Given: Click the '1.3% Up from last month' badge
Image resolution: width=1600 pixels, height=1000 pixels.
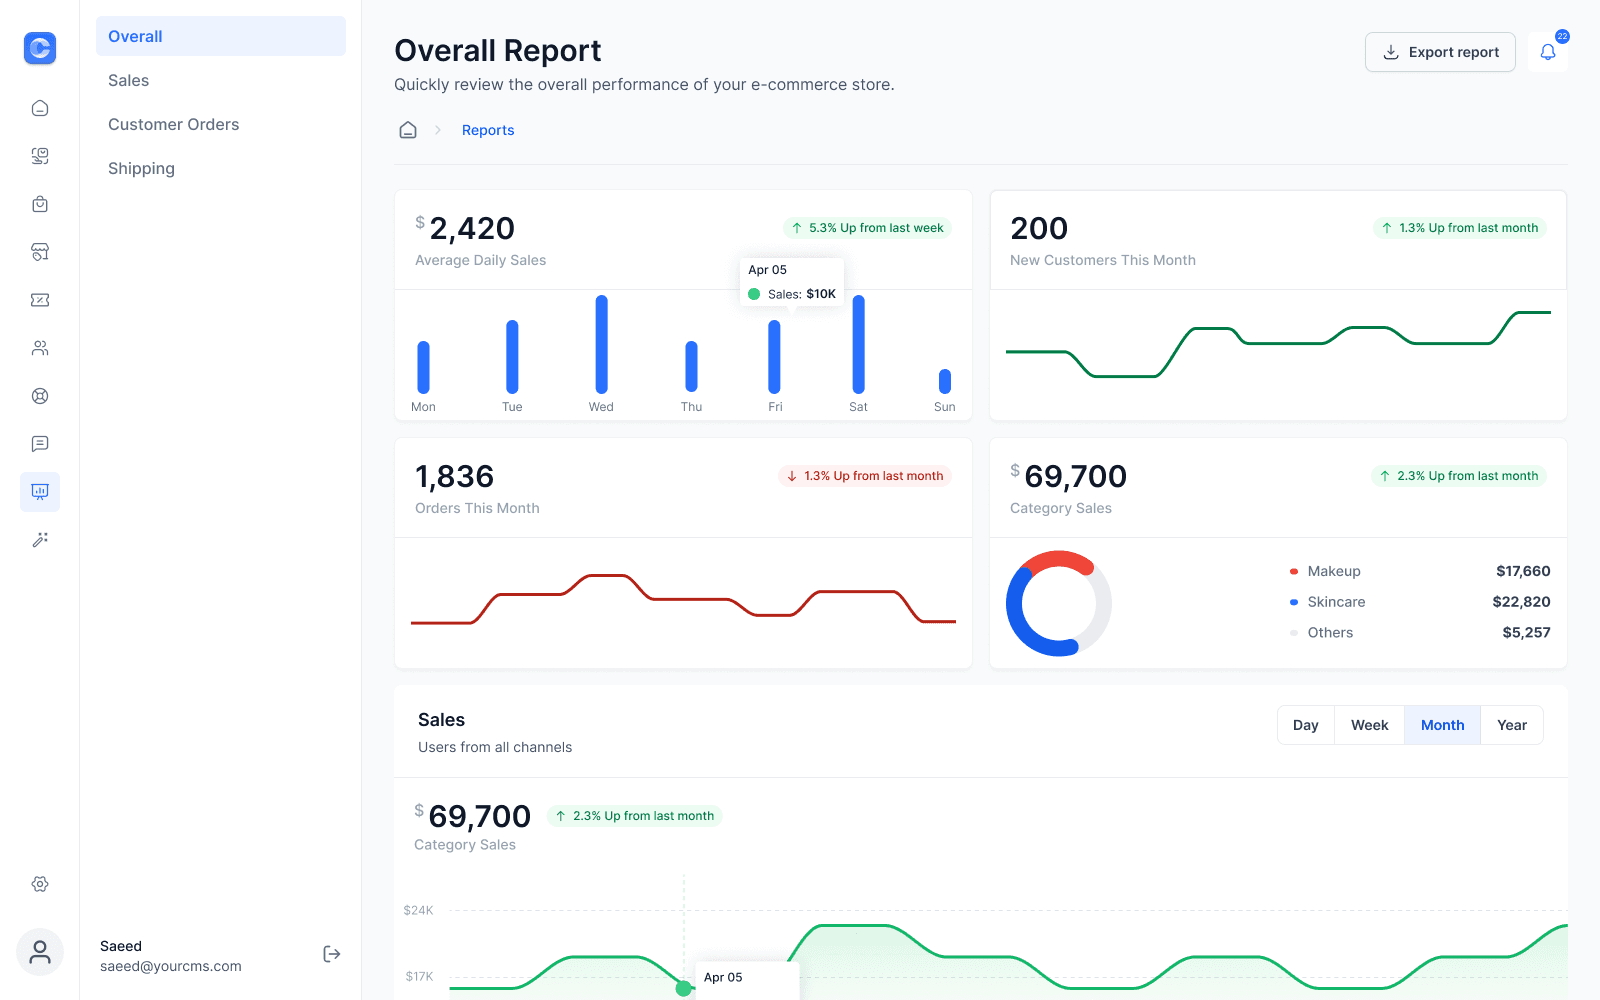Looking at the screenshot, I should tap(1460, 228).
